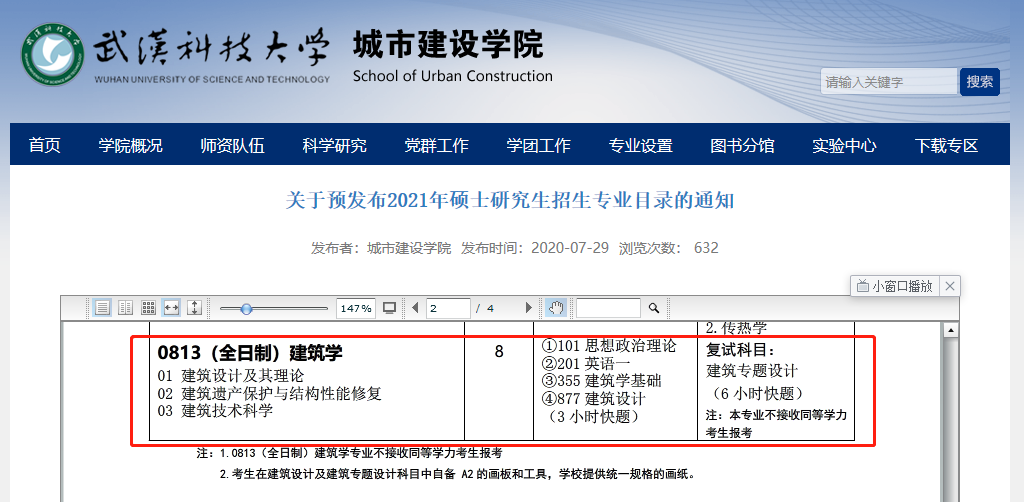Click the page number field showing 2
Viewport: 1024px width, 502px height.
[448, 308]
